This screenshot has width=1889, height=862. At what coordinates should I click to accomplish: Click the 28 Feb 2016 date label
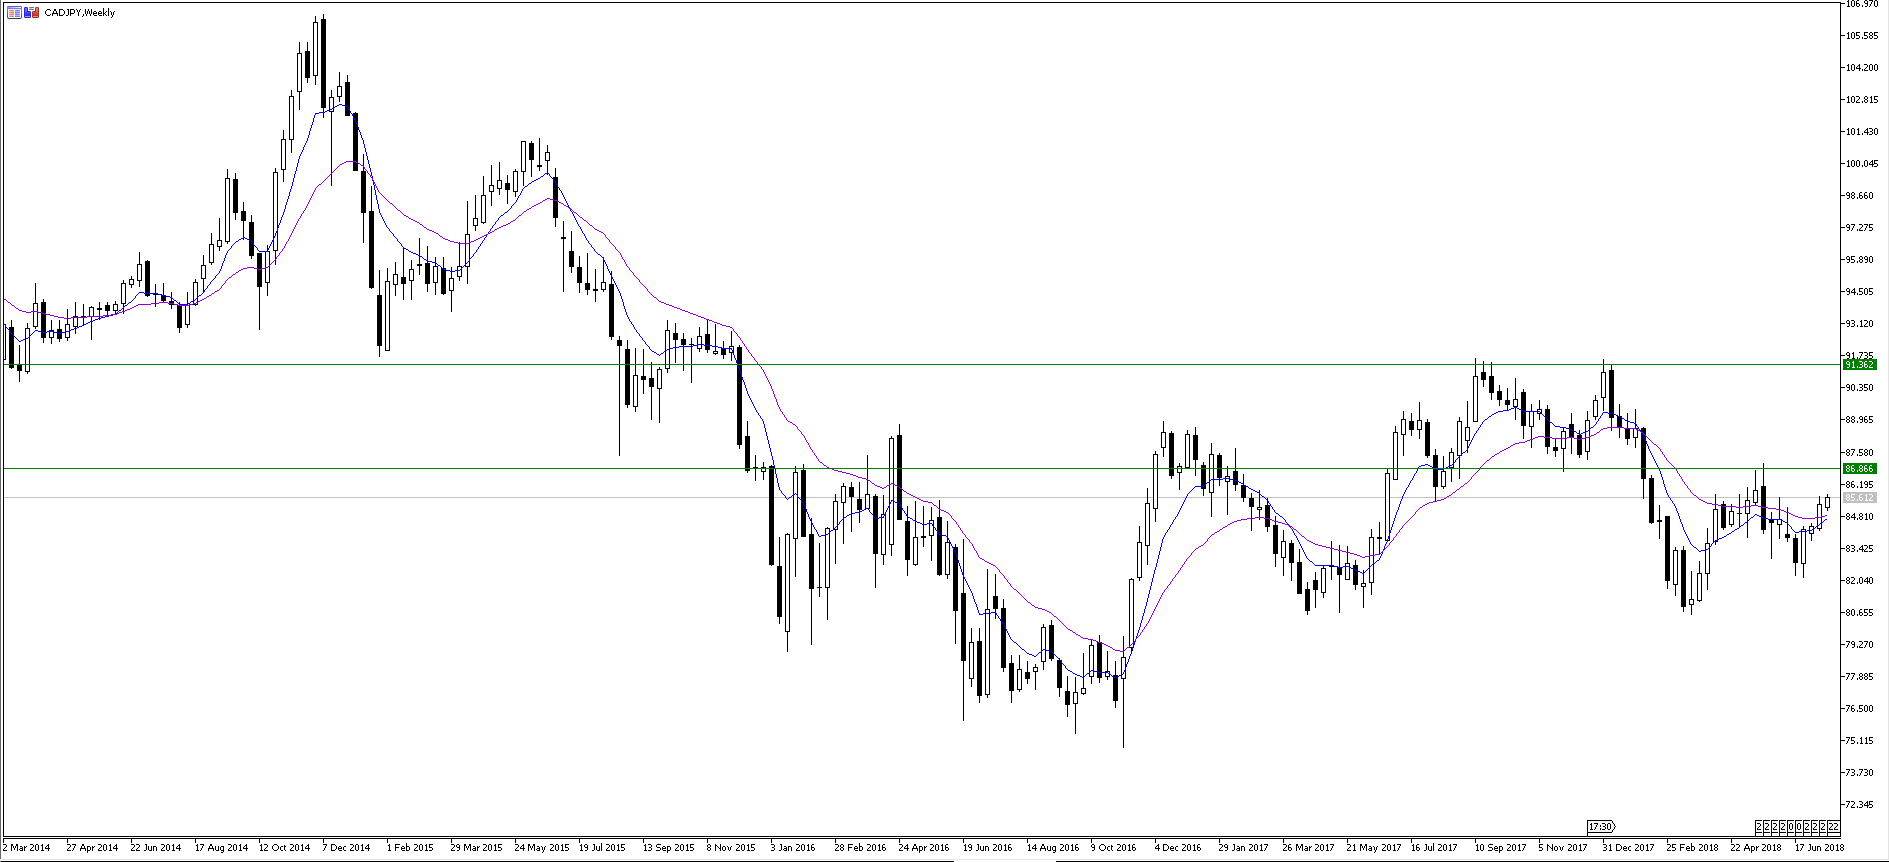(860, 848)
